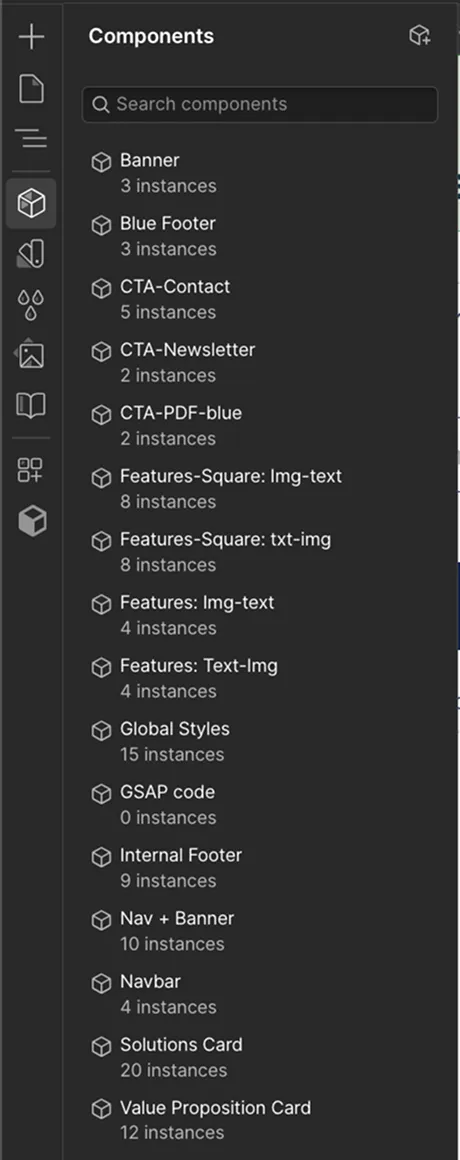Select the Banner component name

coord(149,161)
